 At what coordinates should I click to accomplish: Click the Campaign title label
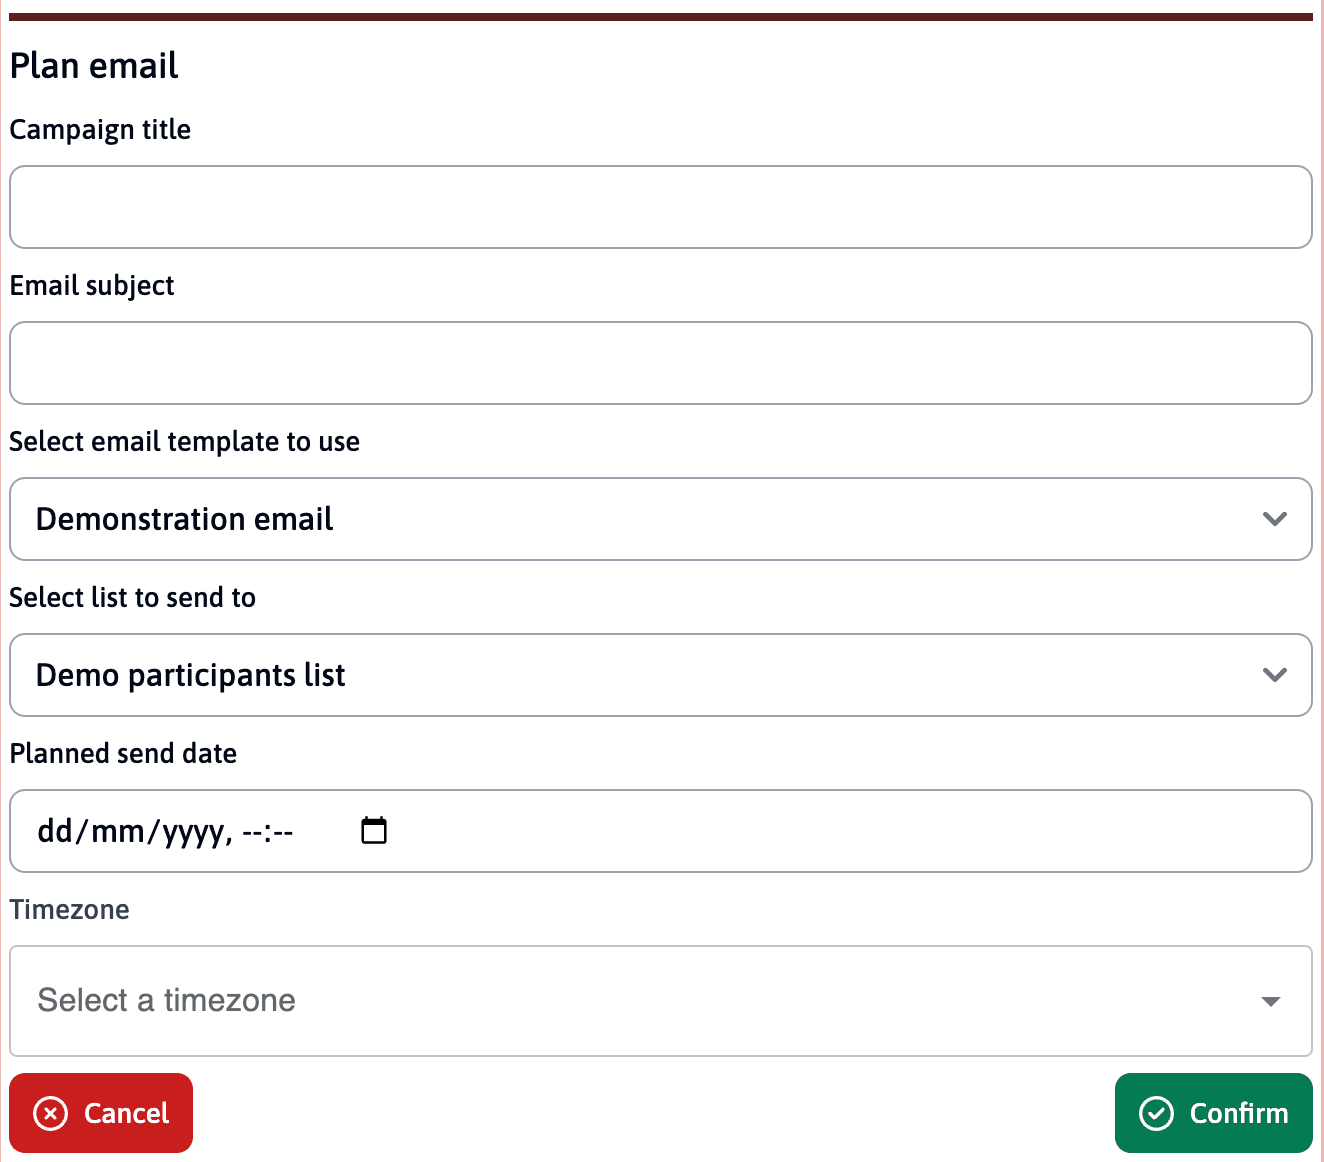(100, 130)
